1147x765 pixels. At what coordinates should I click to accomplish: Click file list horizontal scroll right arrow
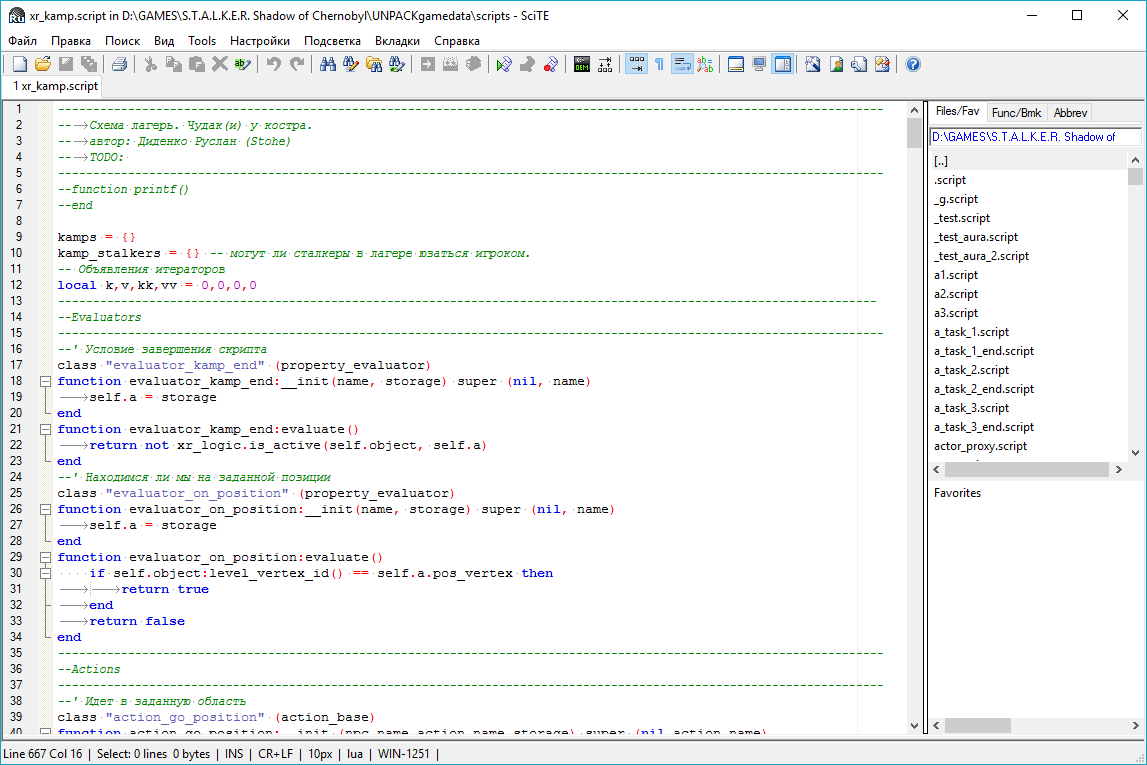(x=1118, y=470)
